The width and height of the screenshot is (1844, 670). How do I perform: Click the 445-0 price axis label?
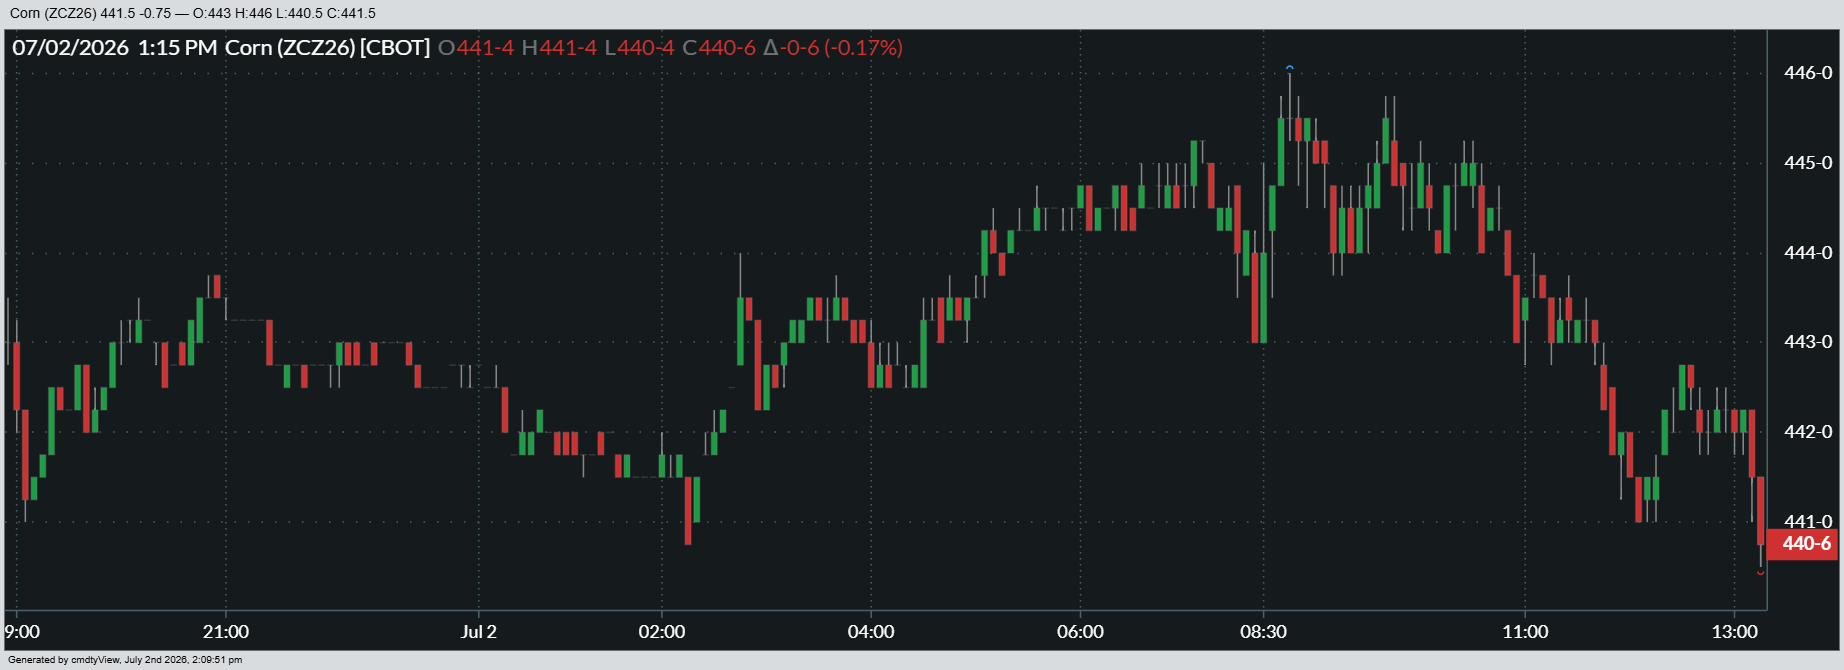(x=1808, y=163)
